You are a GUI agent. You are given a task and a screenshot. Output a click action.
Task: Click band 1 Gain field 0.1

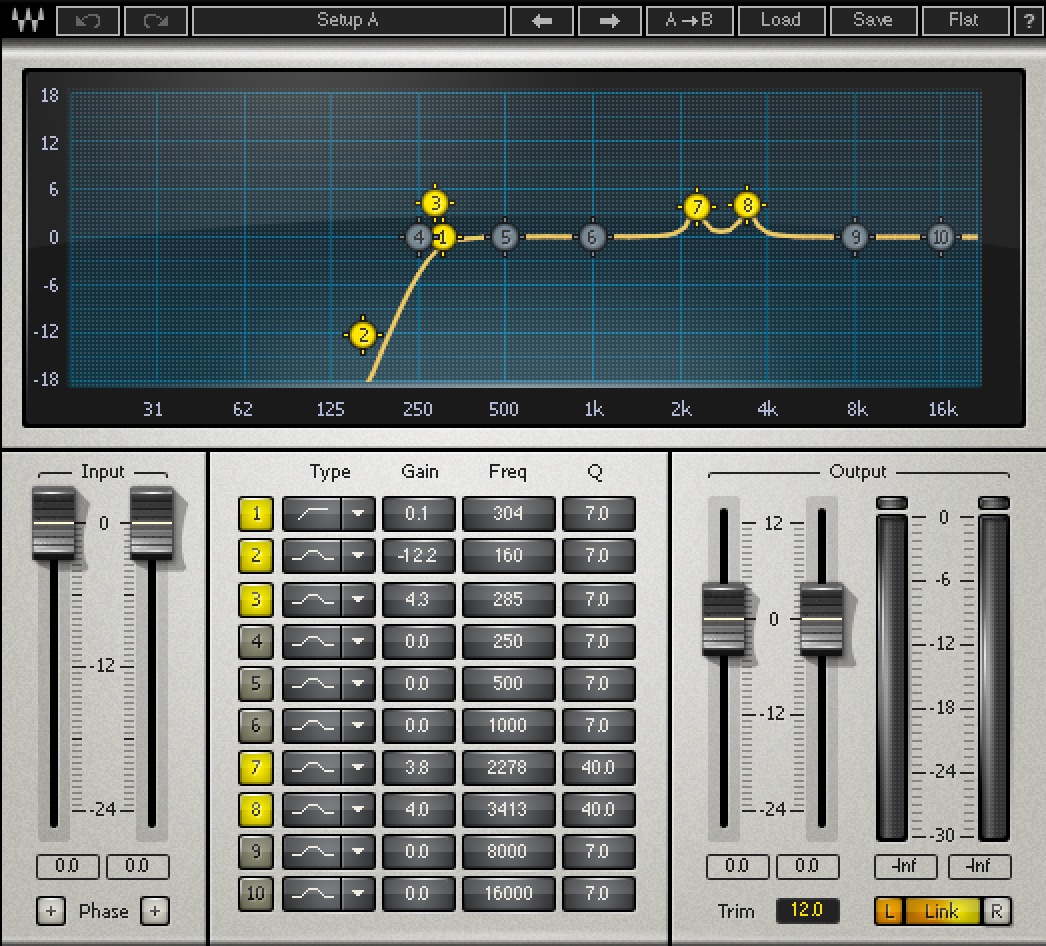(418, 514)
